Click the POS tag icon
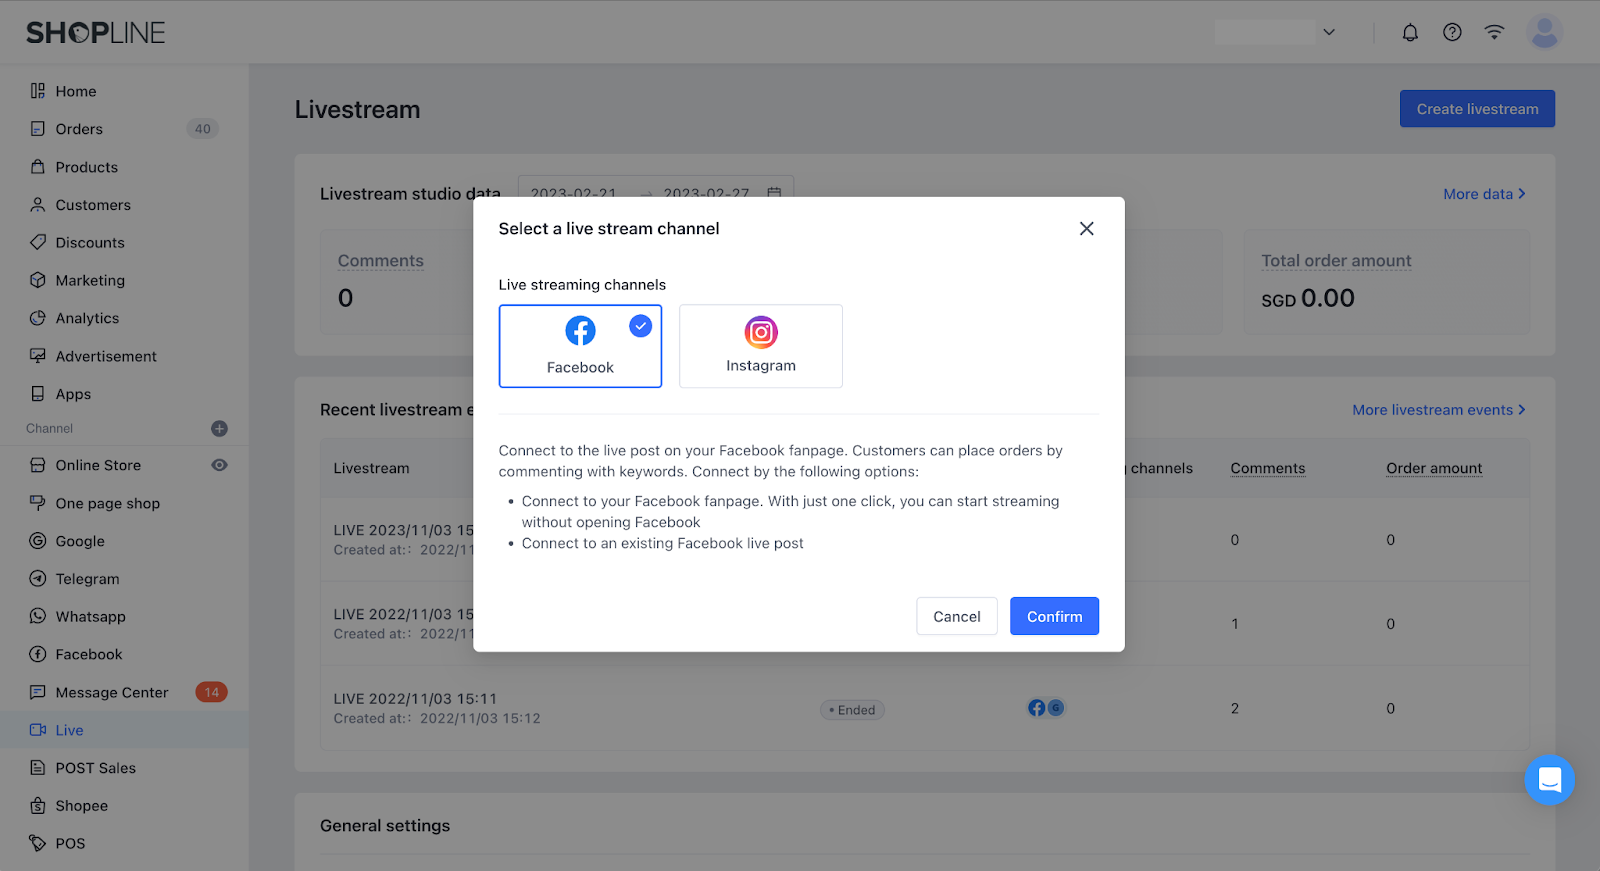The height and width of the screenshot is (871, 1600). click(x=38, y=843)
